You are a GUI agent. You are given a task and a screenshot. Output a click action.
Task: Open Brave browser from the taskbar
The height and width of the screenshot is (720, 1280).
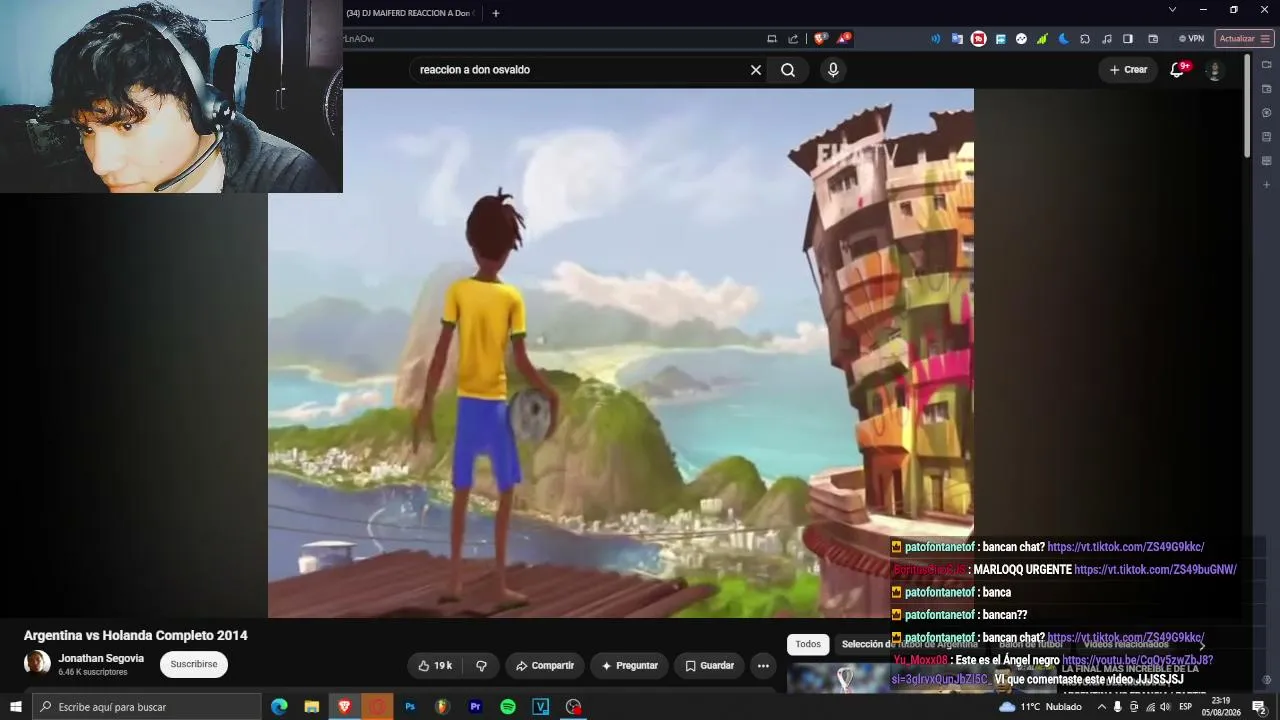coord(345,707)
